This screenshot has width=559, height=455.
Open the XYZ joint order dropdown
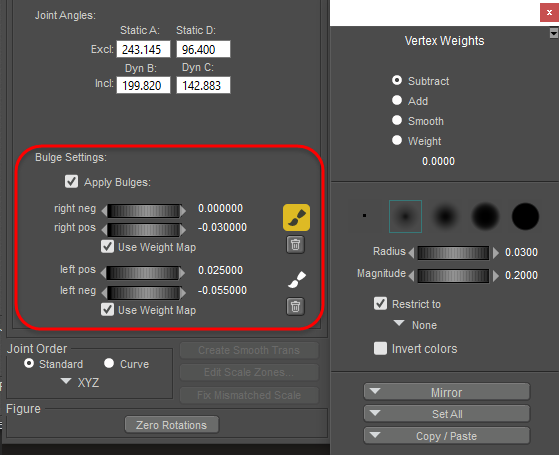81,382
